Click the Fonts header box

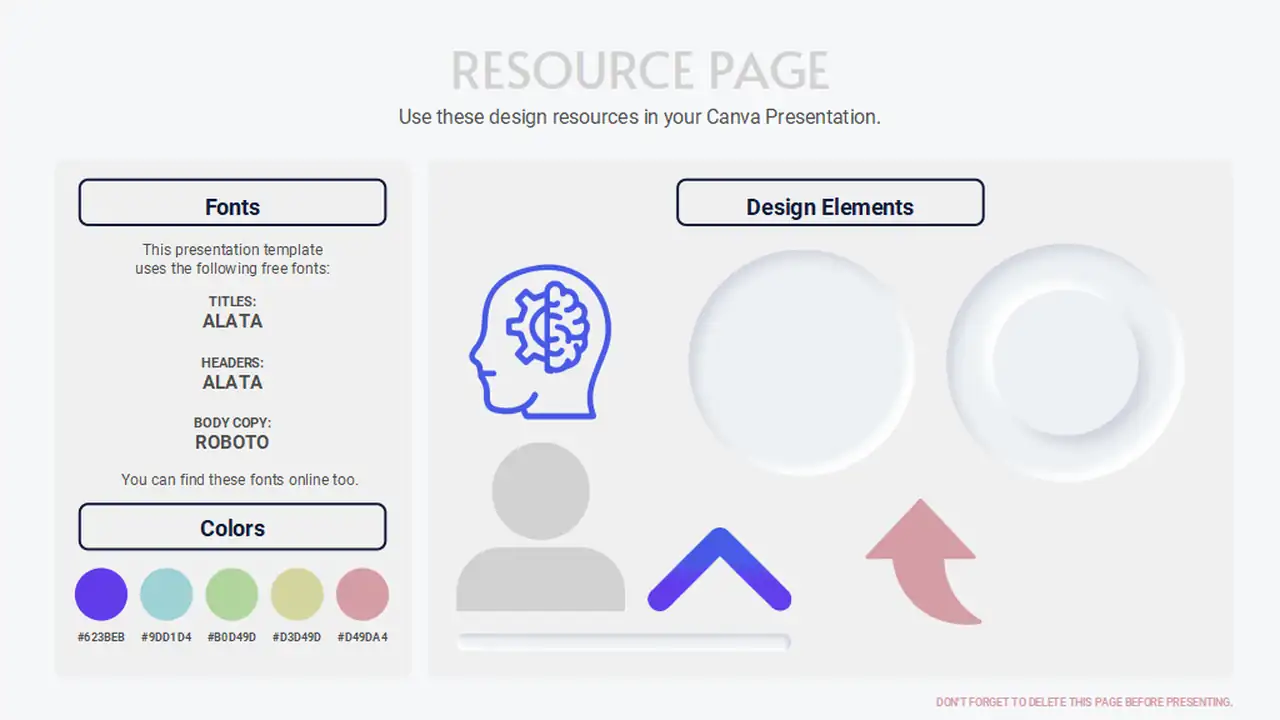point(232,203)
